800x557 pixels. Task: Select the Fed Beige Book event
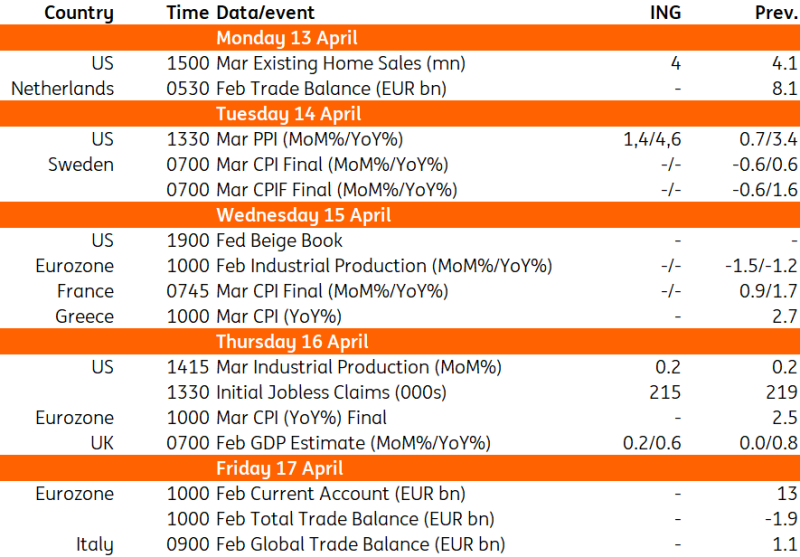point(280,240)
